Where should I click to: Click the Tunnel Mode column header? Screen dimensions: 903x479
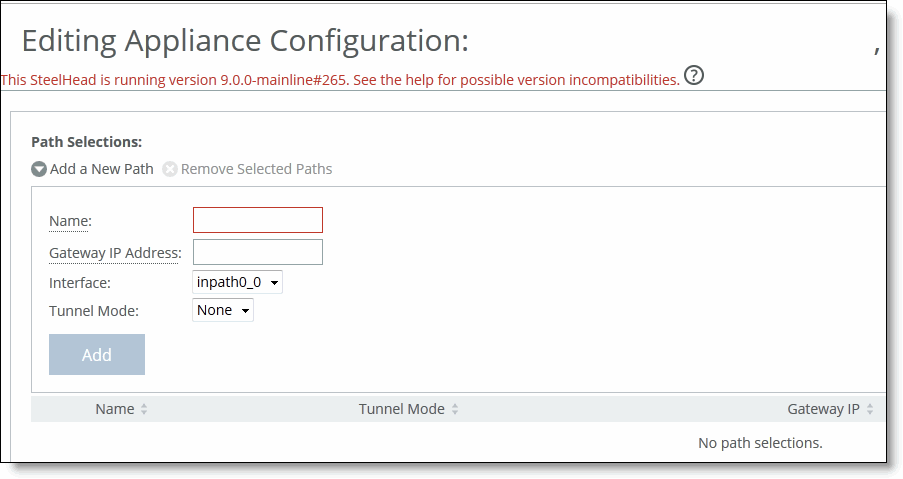pyautogui.click(x=401, y=409)
